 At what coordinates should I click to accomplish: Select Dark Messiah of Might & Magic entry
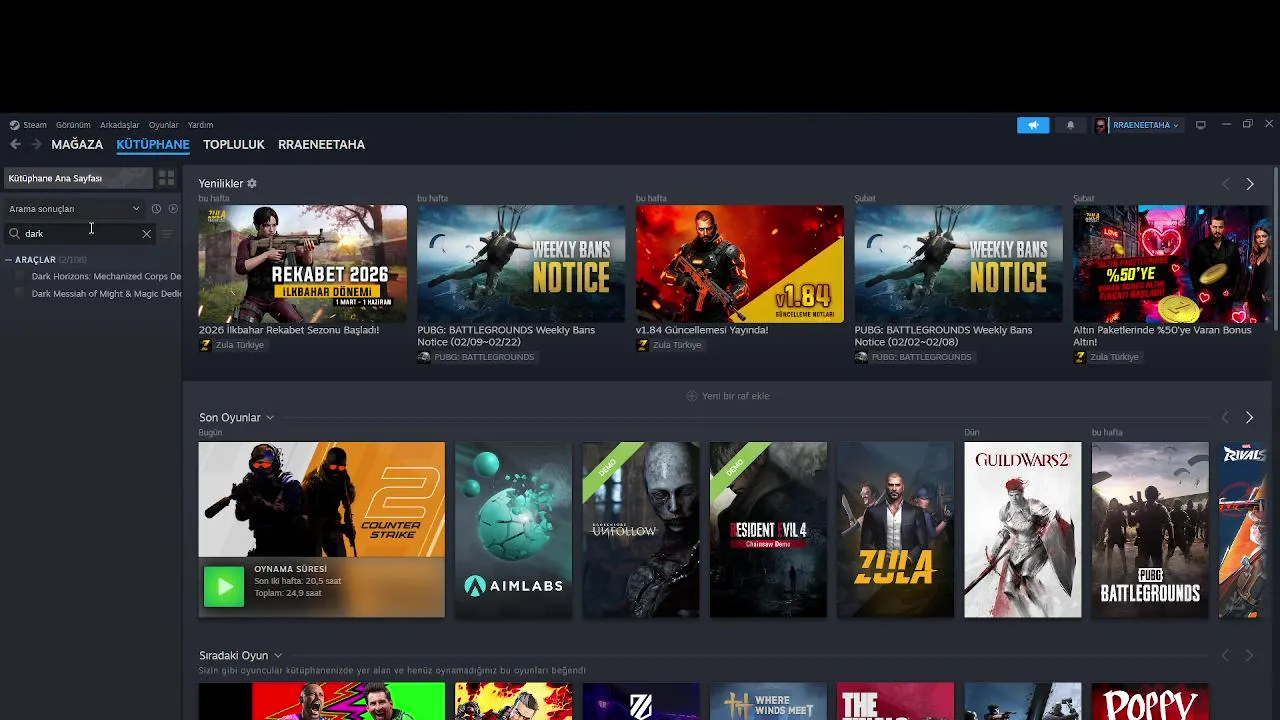coord(106,294)
